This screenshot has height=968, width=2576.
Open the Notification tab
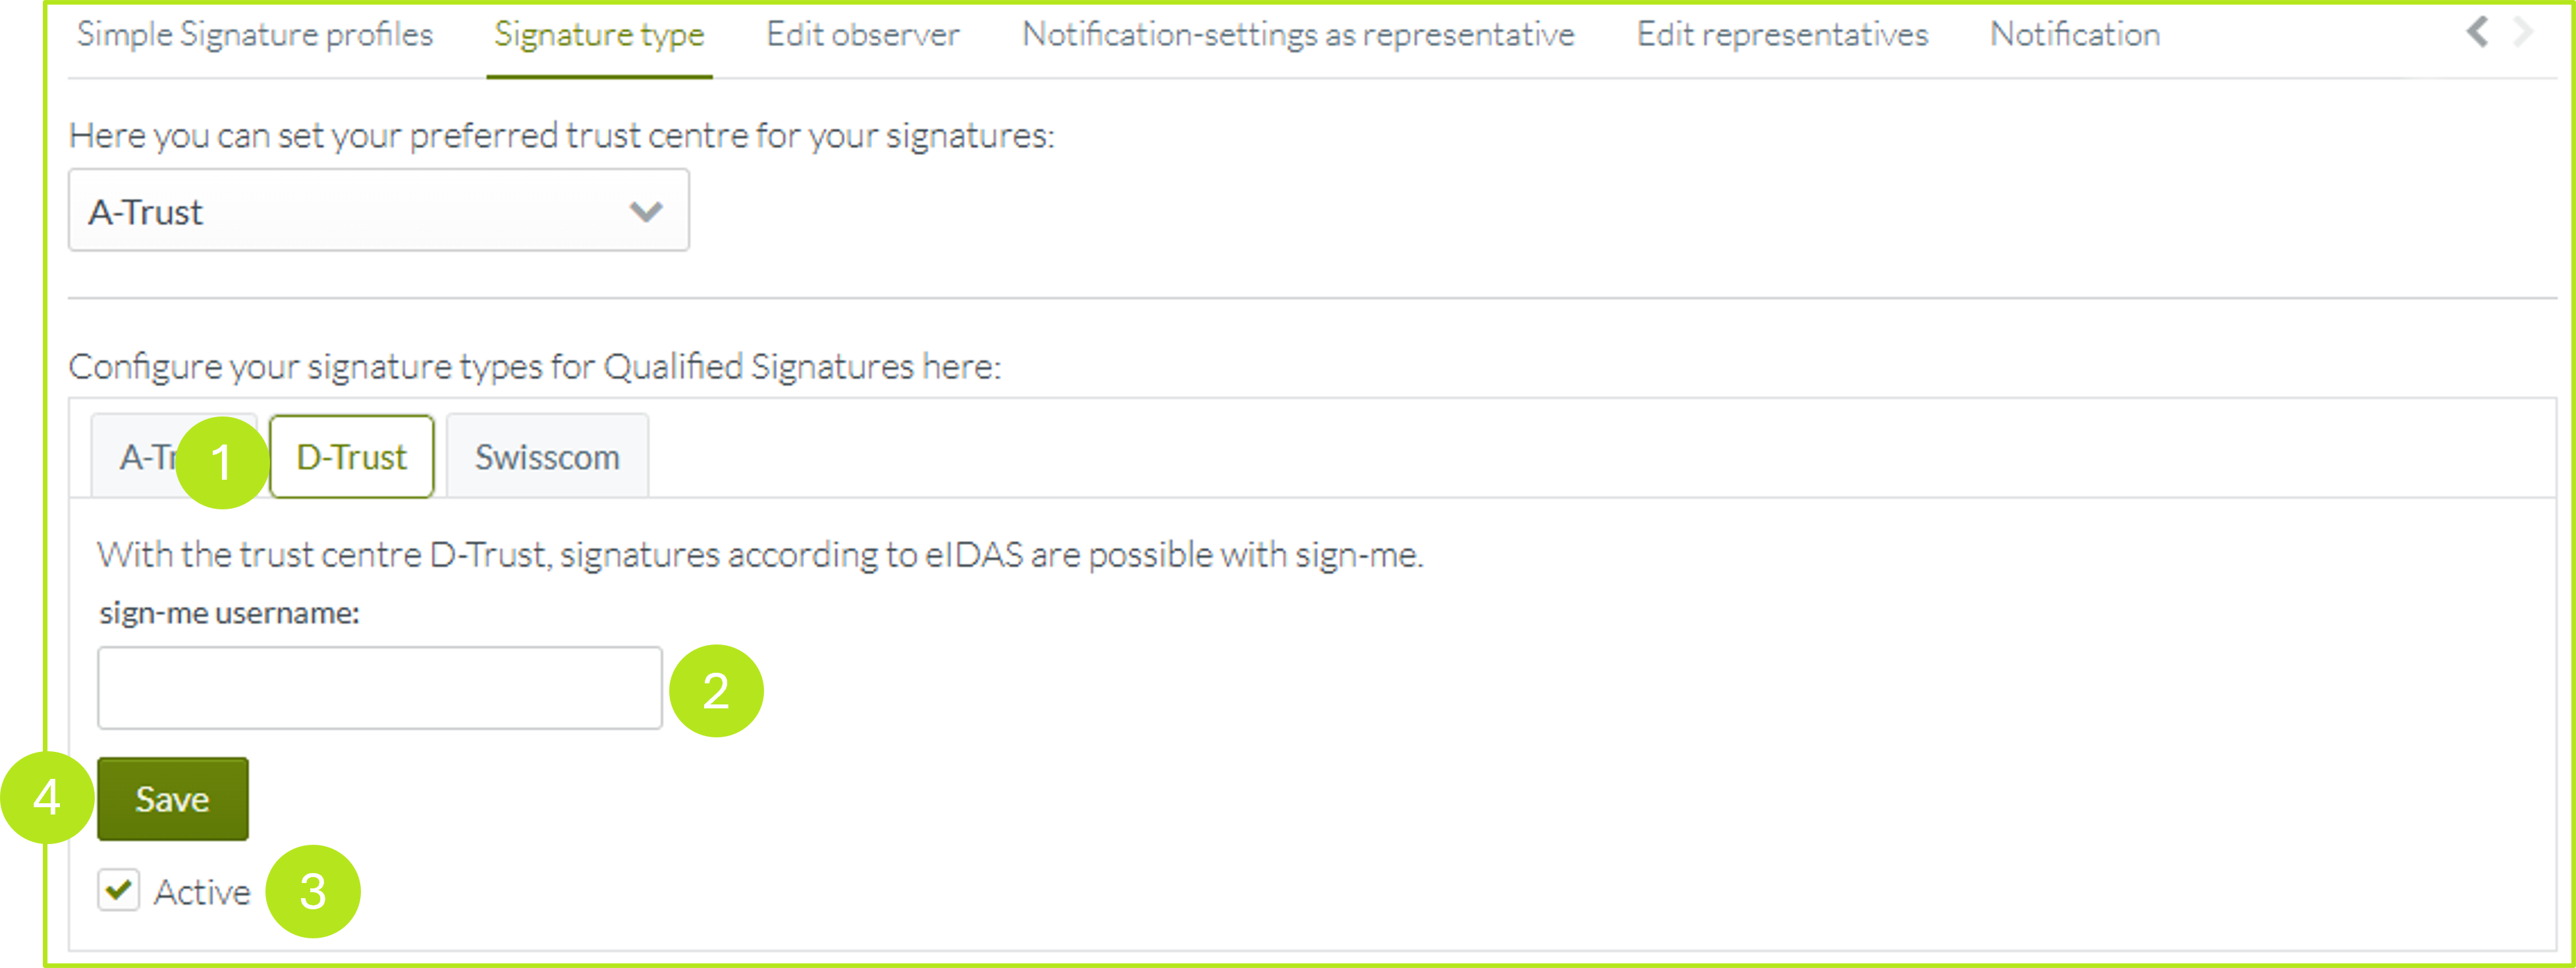(2074, 35)
